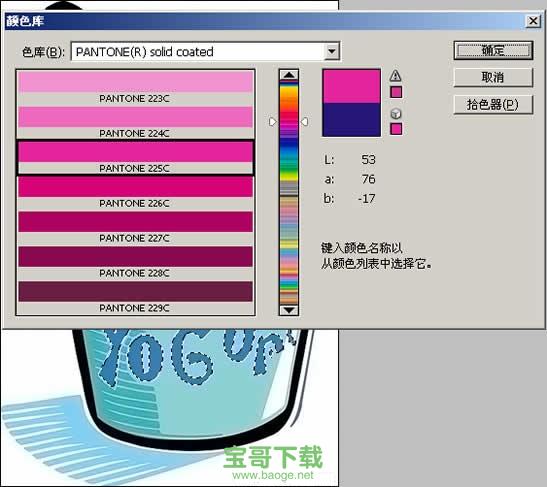Viewport: 547px width, 487px height.
Task: Select the PANTONE 224C color
Action: [135, 122]
